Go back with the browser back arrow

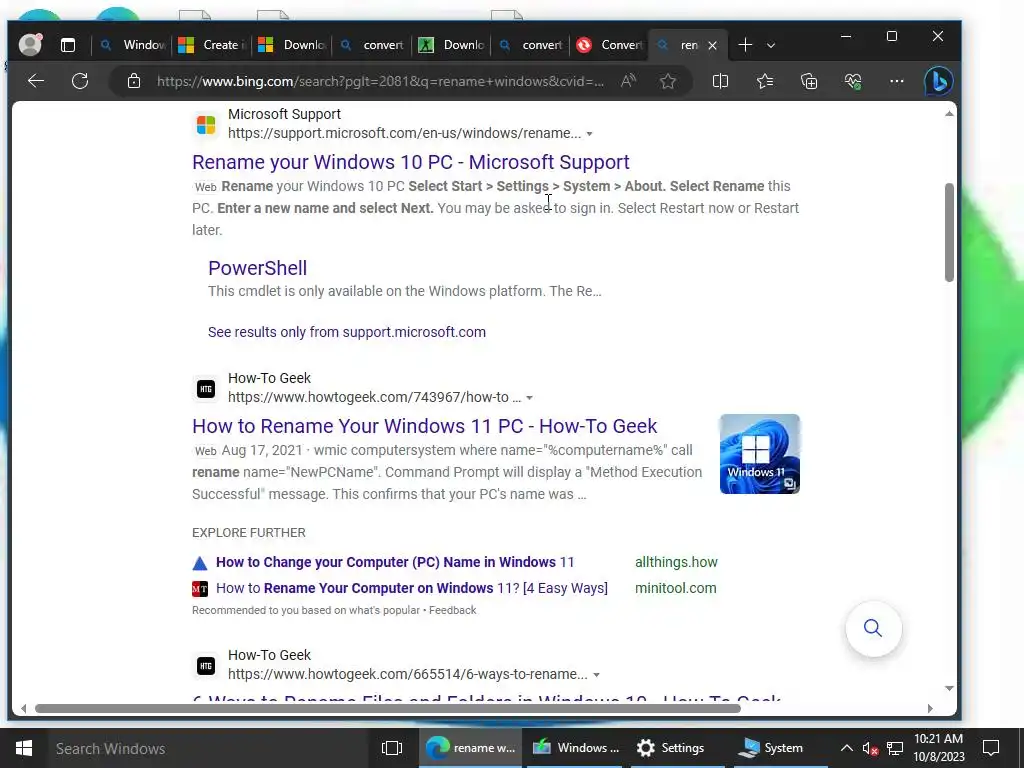(36, 81)
